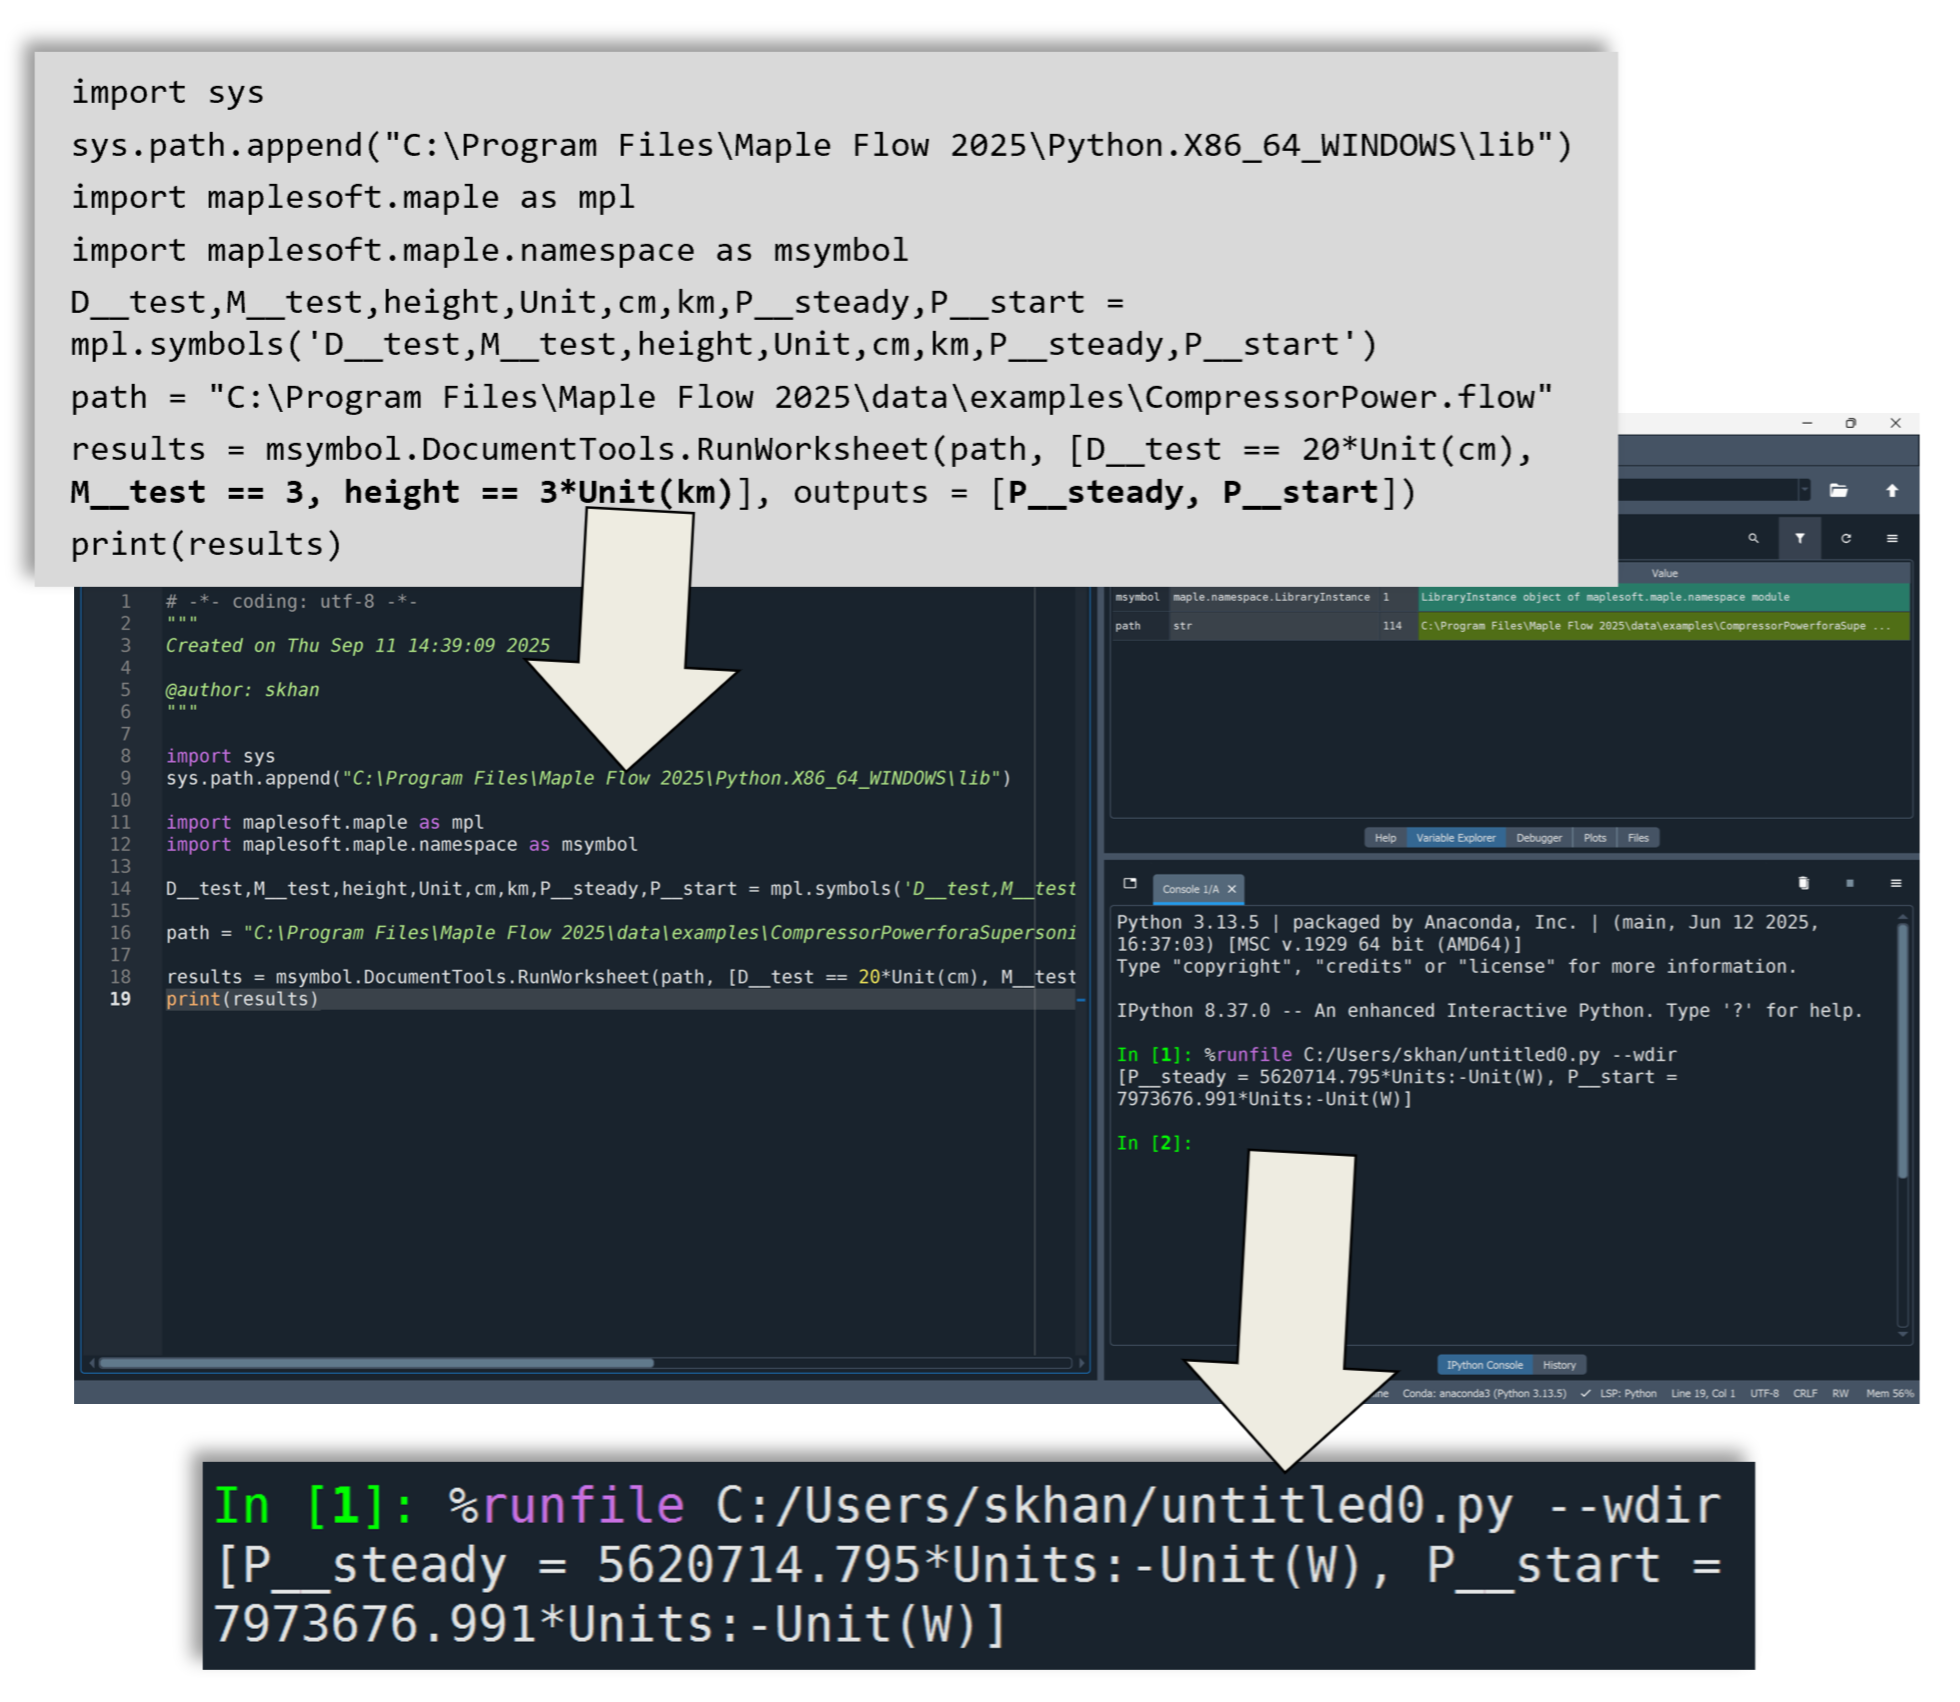
Task: Click the console vertical scrollbar
Action: pos(1902,1050)
